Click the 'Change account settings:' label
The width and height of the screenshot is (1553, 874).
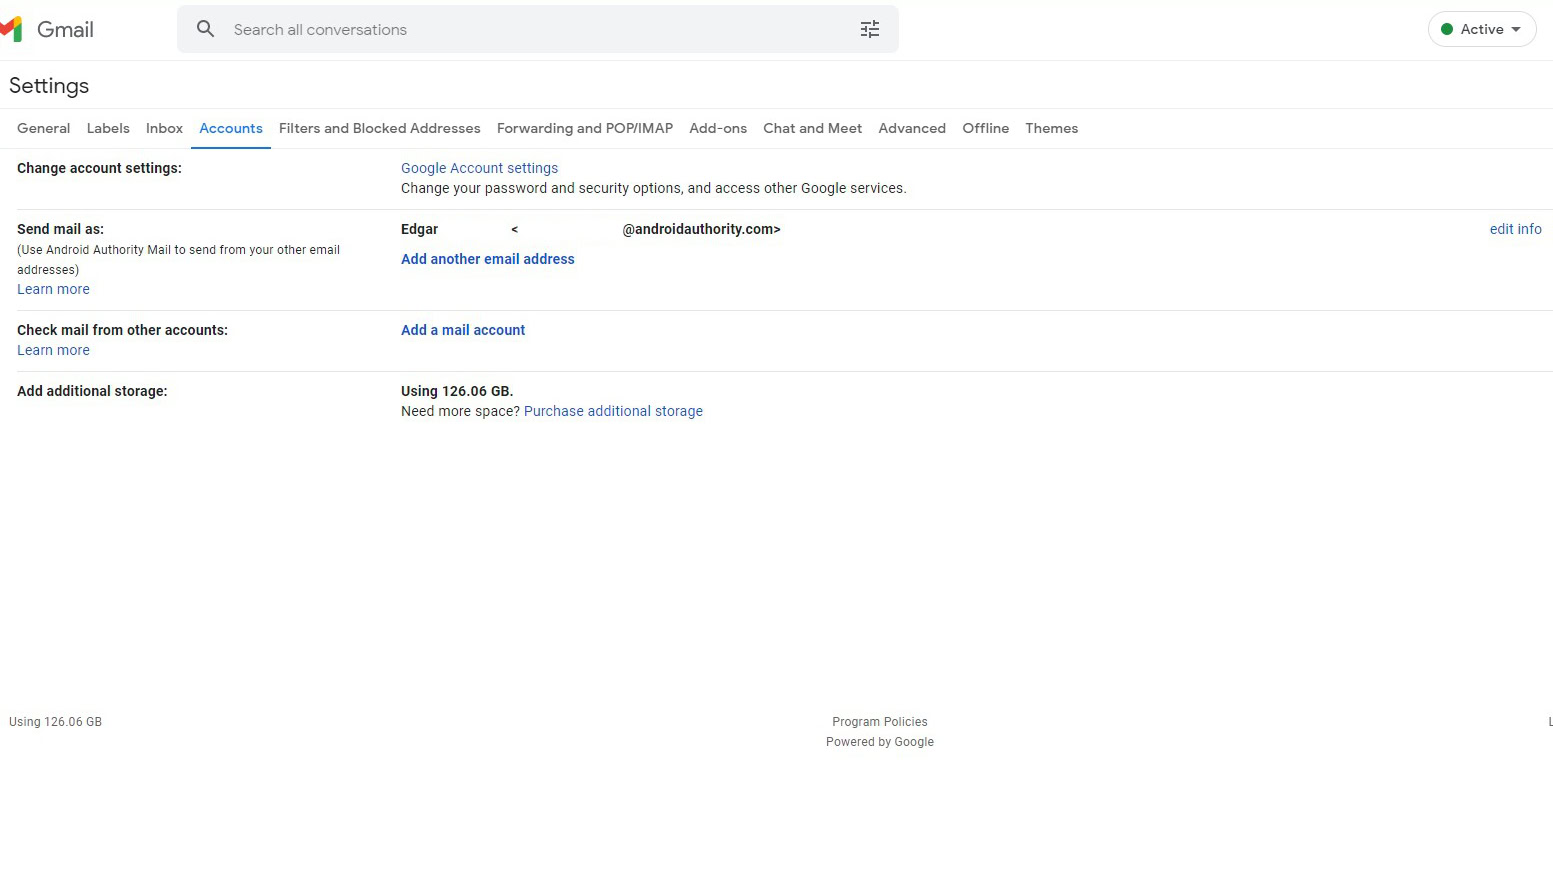[99, 168]
